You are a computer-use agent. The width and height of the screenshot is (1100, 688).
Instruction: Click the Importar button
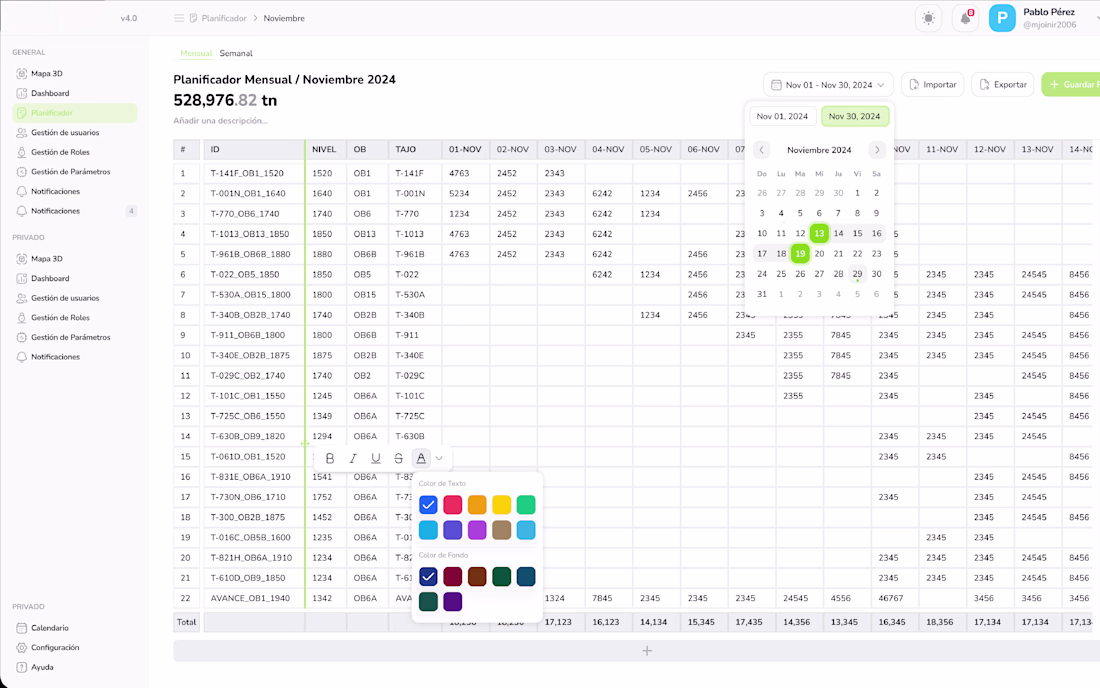(x=932, y=85)
